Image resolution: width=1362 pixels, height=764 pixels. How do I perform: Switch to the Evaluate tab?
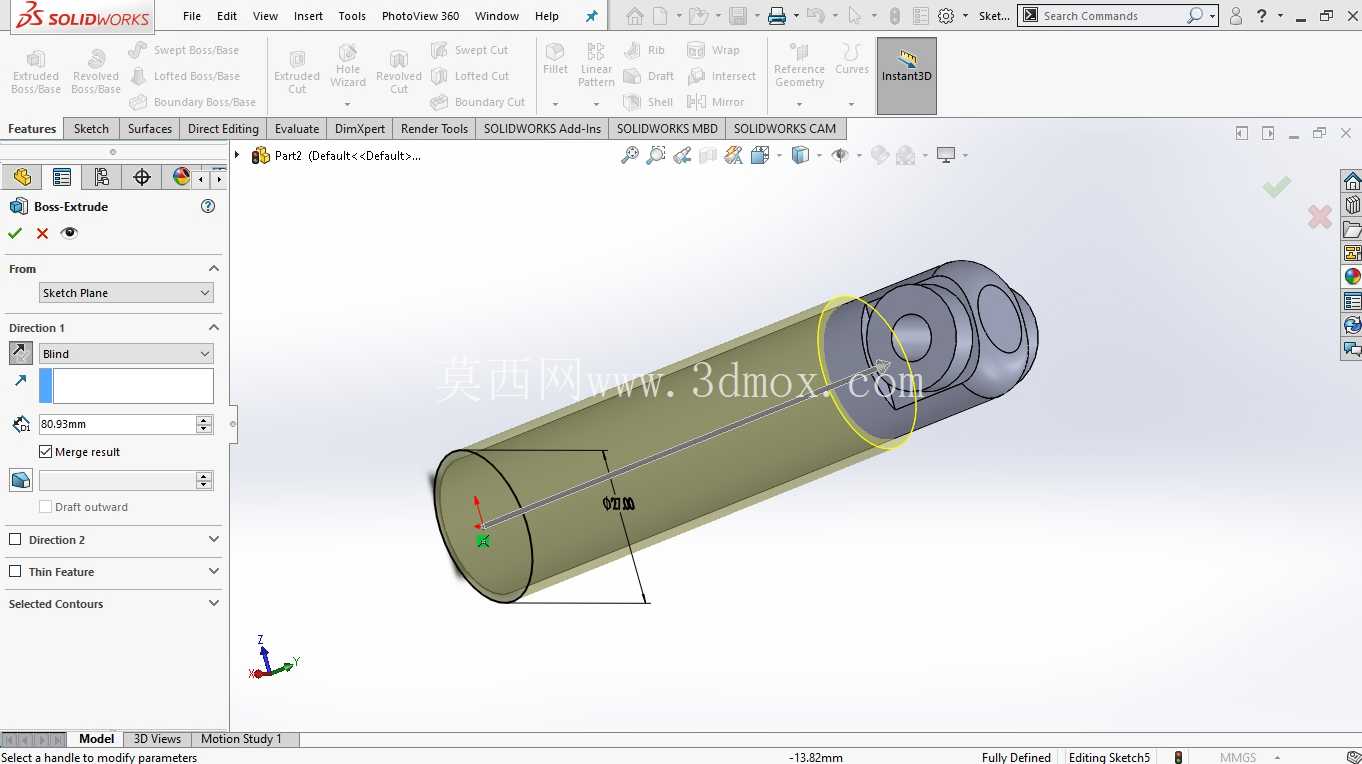(x=297, y=129)
